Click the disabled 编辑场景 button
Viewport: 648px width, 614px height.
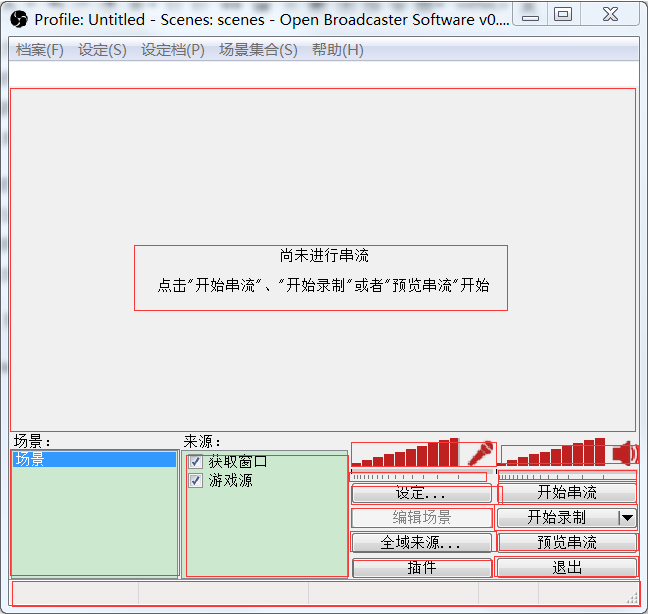pyautogui.click(x=422, y=517)
